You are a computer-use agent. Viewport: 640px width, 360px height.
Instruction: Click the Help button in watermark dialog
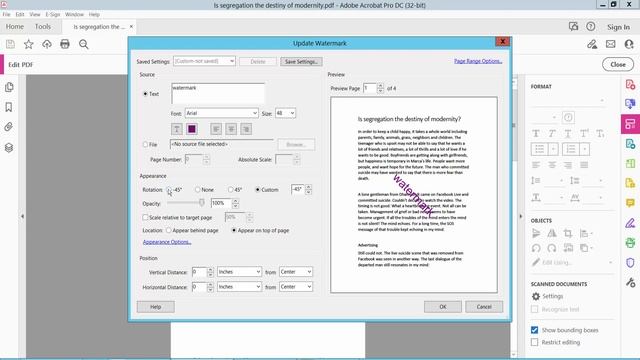point(156,307)
